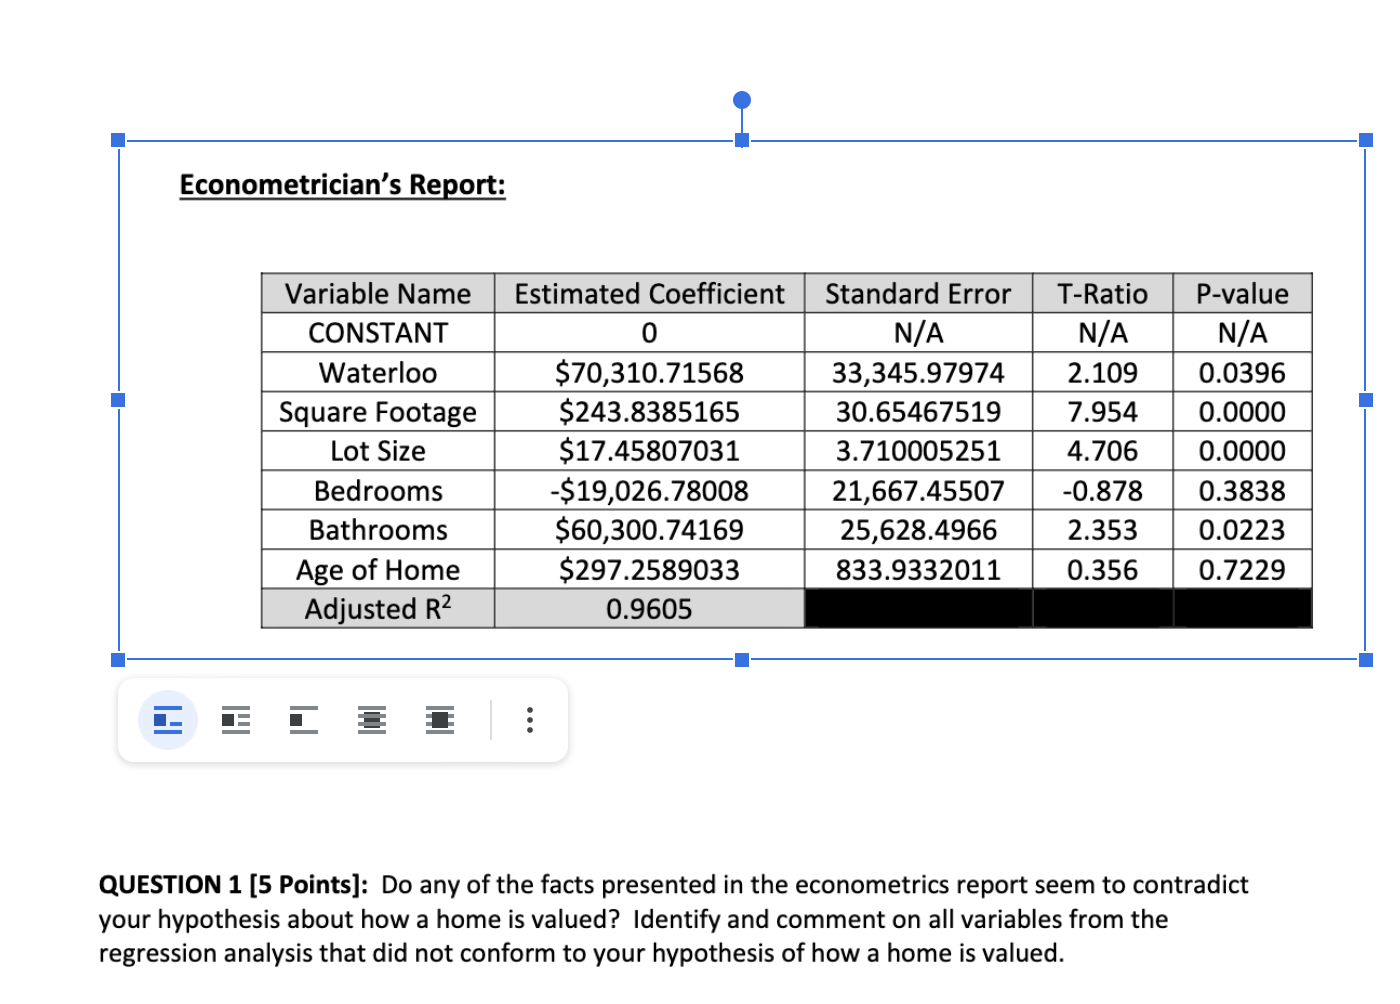Select the Age of Home P-value 0.7229
1400x1004 pixels.
pyautogui.click(x=1243, y=570)
